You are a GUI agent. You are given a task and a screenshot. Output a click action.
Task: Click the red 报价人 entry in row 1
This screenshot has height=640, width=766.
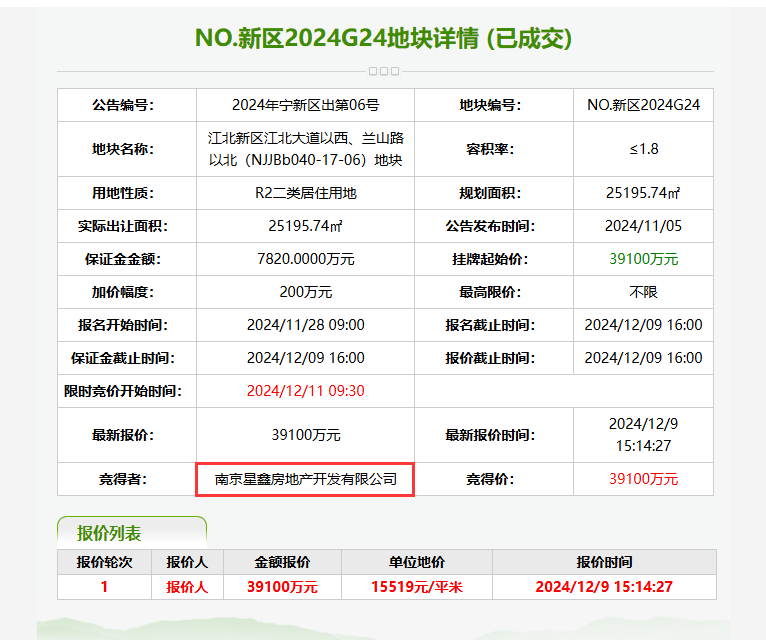[187, 587]
